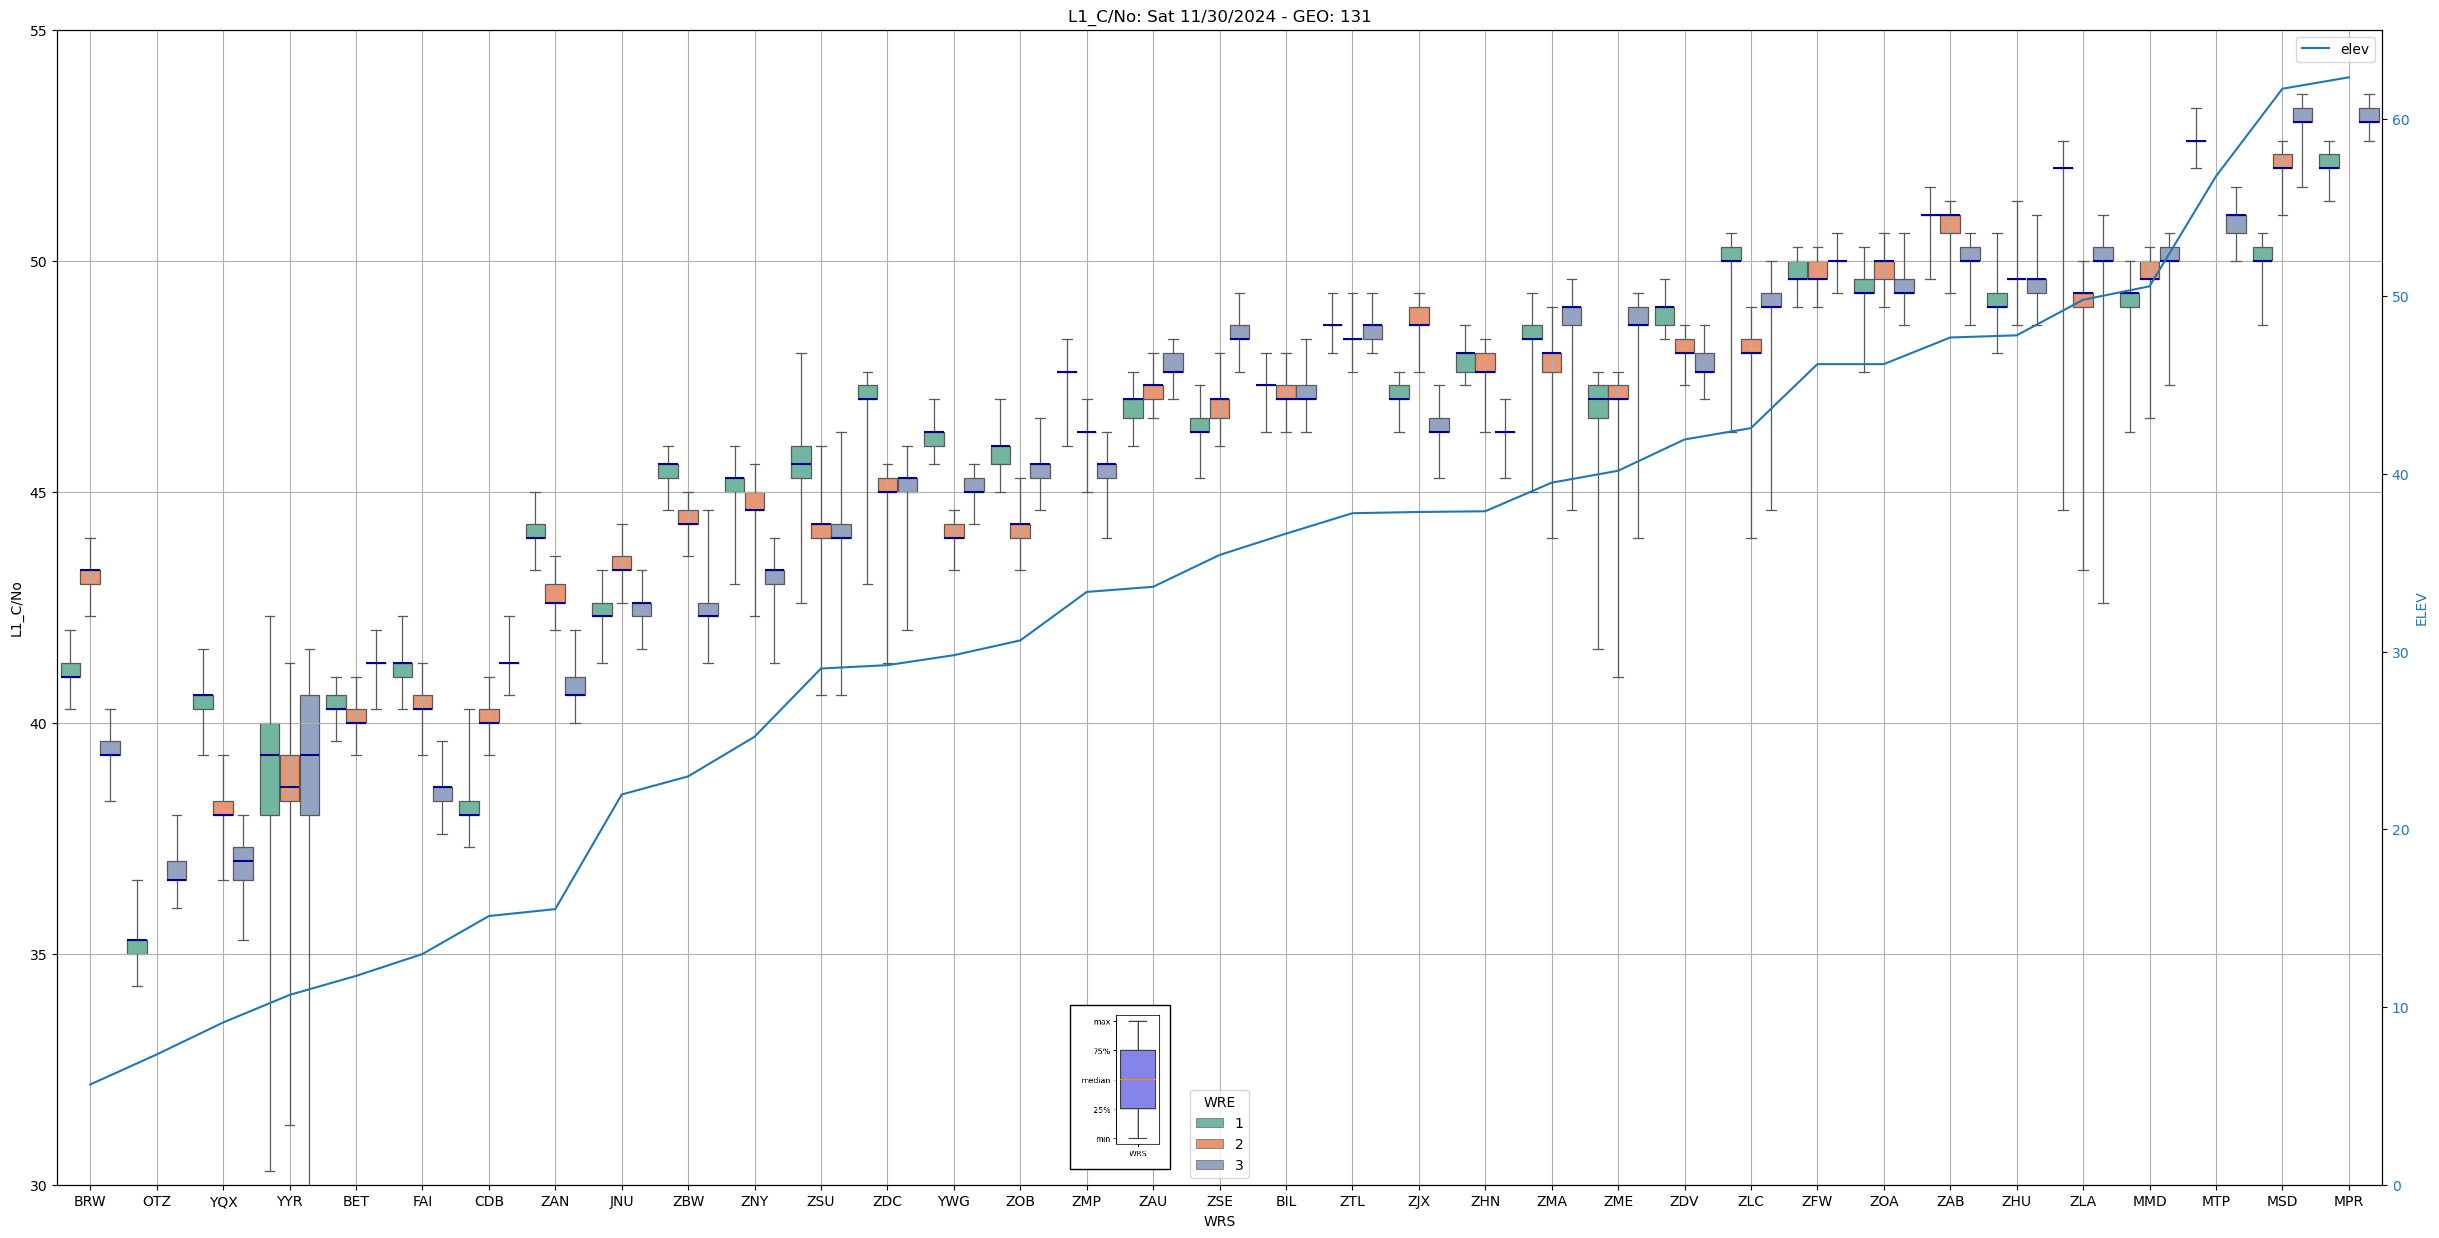2439x1238 pixels.
Task: Click the ELEV right axis label
Action: point(2421,609)
